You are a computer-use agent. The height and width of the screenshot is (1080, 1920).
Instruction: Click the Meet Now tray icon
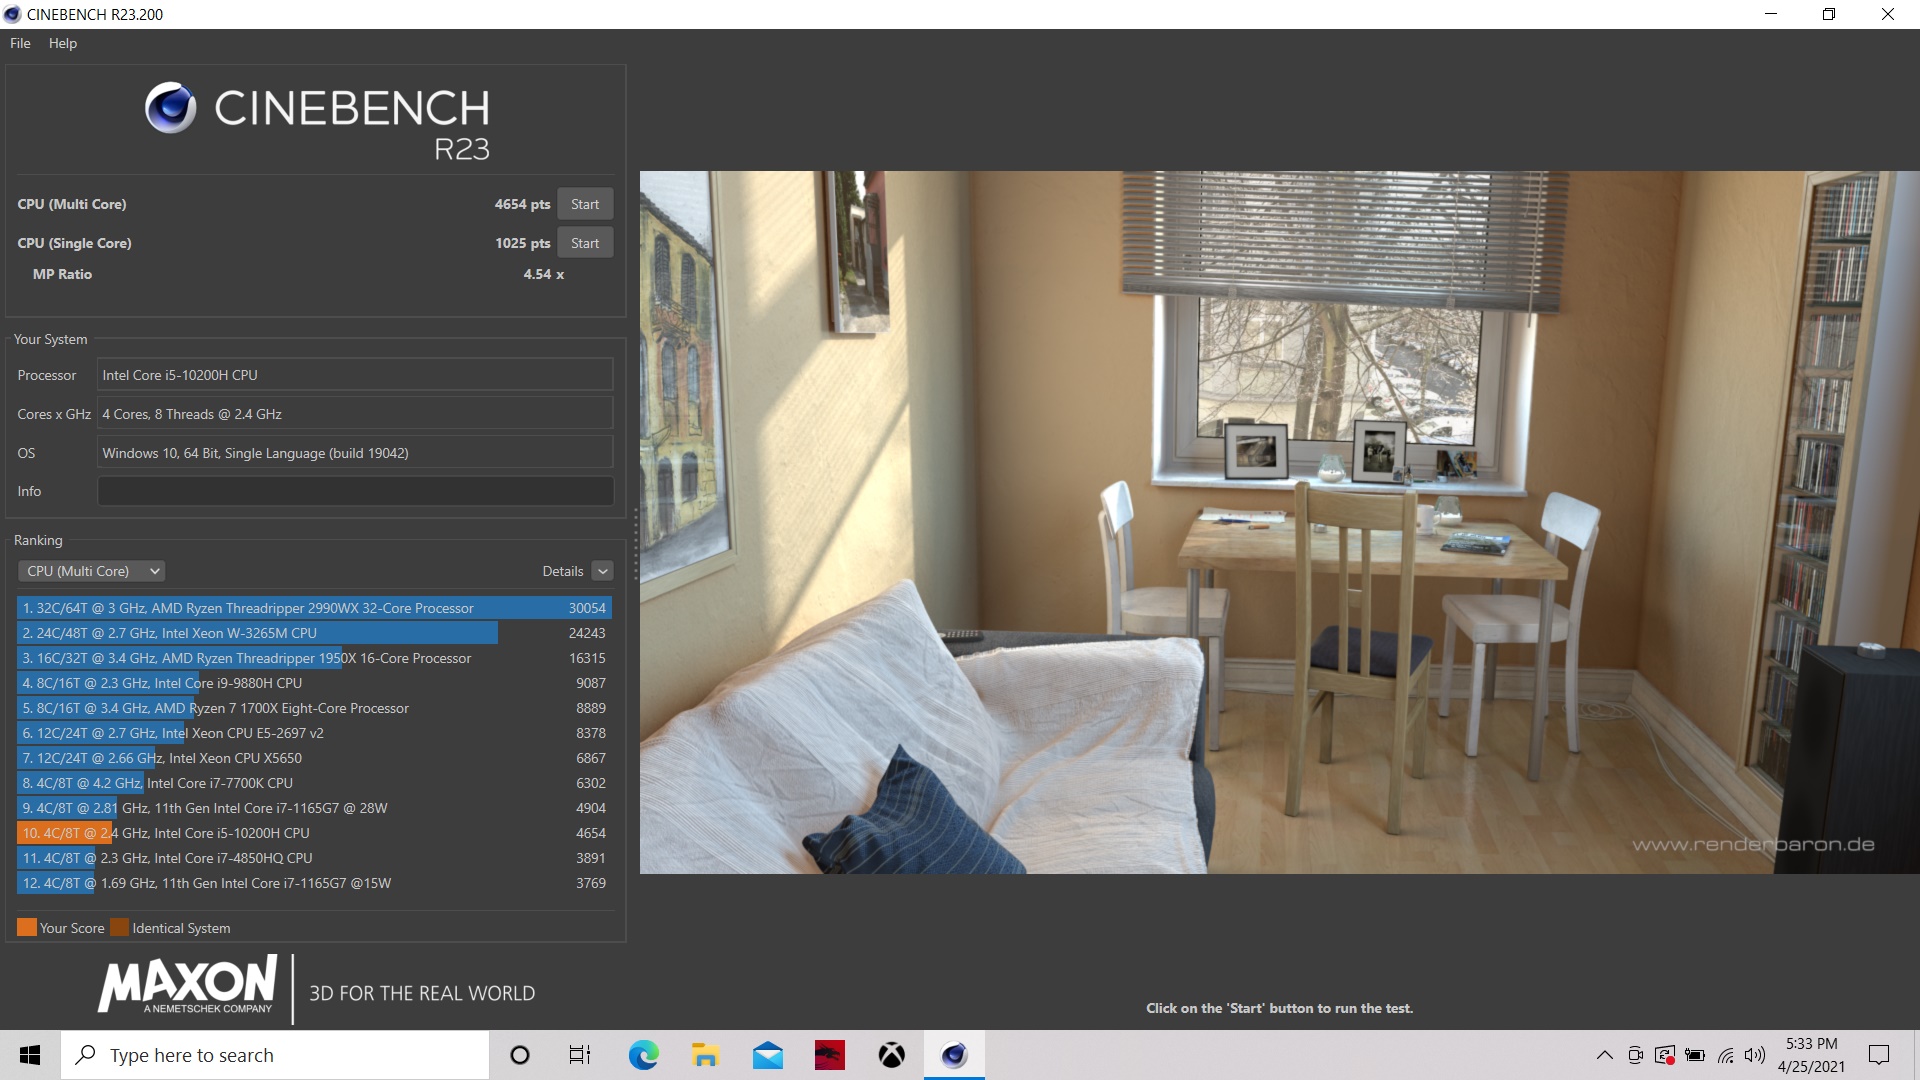1635,1055
